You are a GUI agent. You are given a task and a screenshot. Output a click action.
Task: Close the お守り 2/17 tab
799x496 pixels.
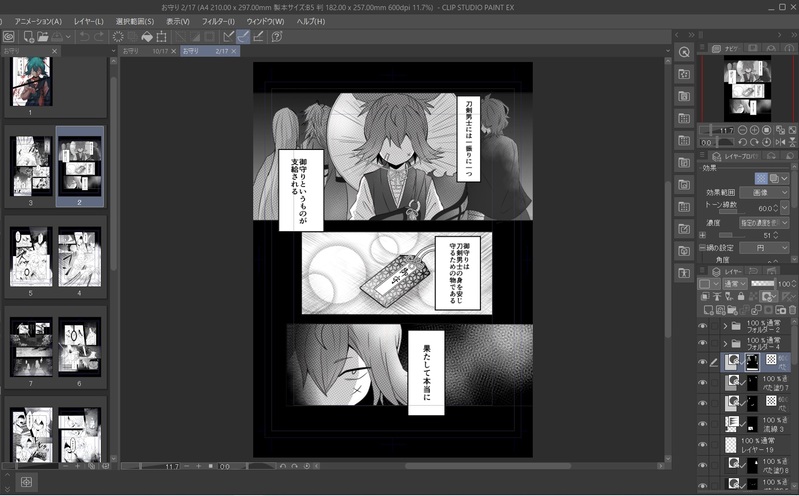[234, 51]
